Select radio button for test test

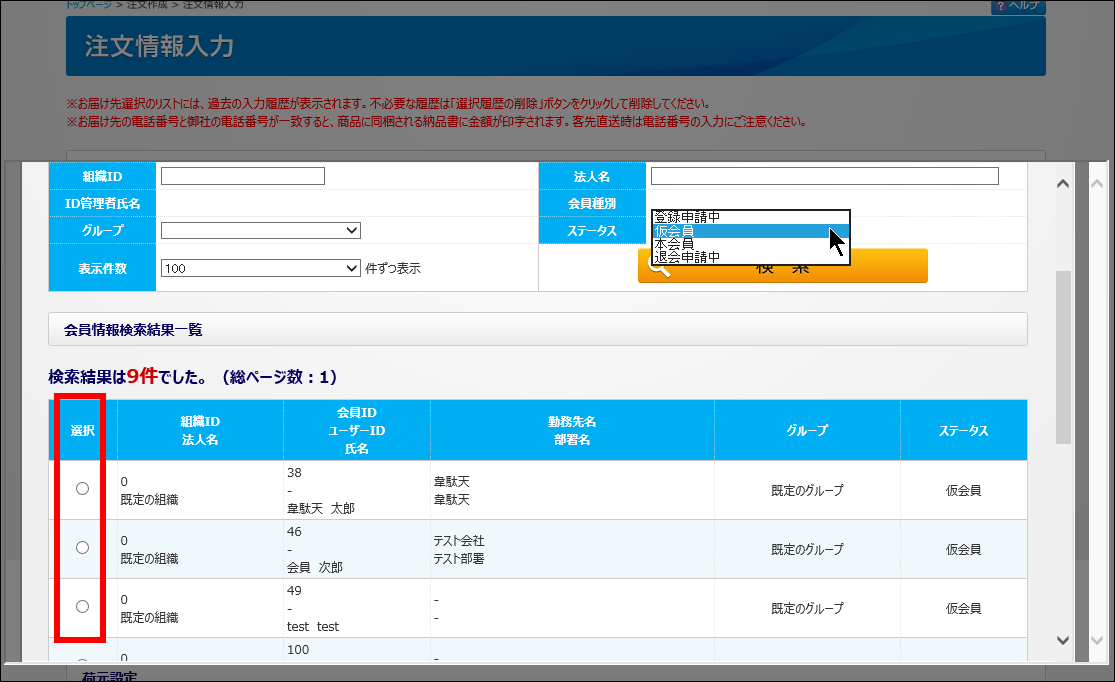pyautogui.click(x=82, y=606)
